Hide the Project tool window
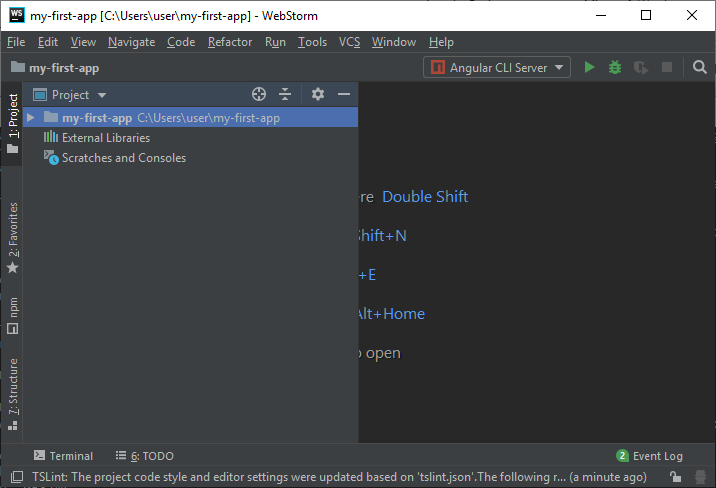Viewport: 716px width, 488px height. pyautogui.click(x=344, y=94)
